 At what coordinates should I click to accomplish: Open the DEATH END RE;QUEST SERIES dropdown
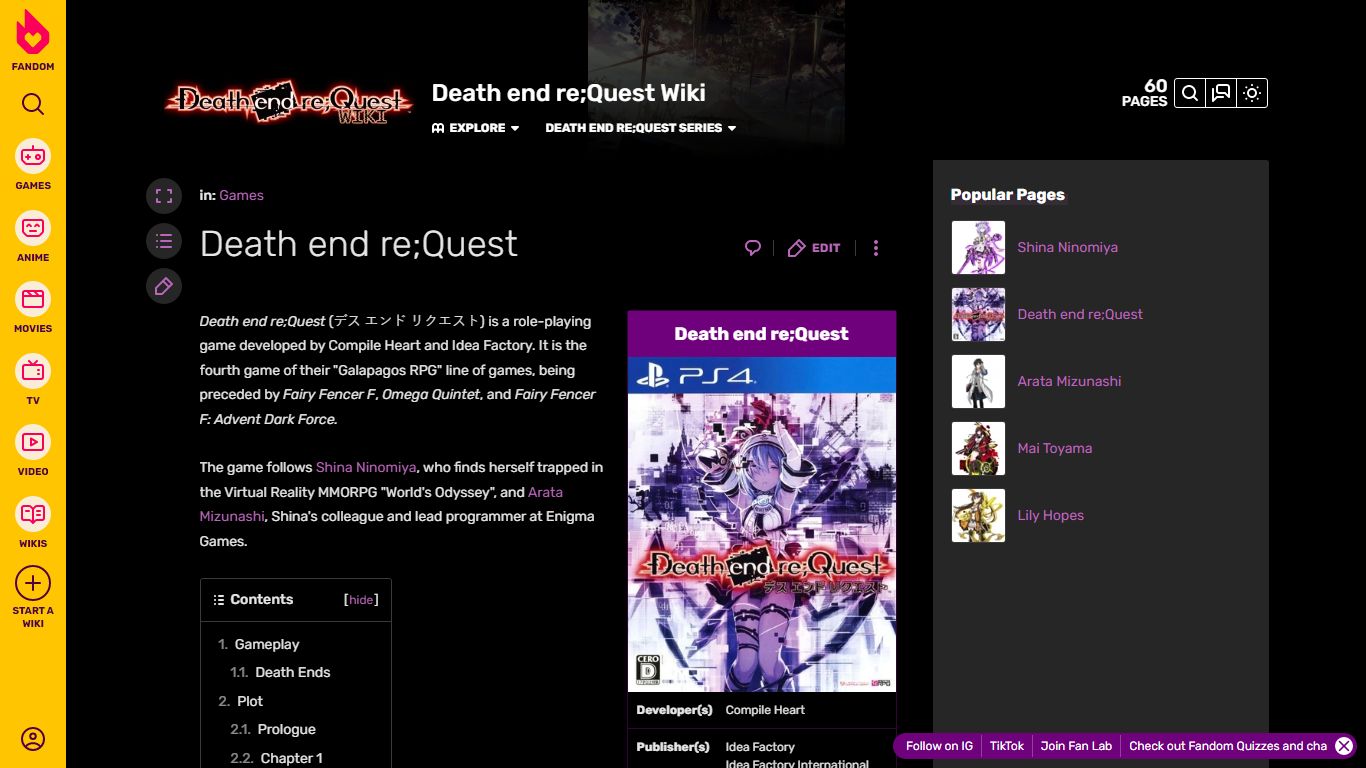pos(641,128)
